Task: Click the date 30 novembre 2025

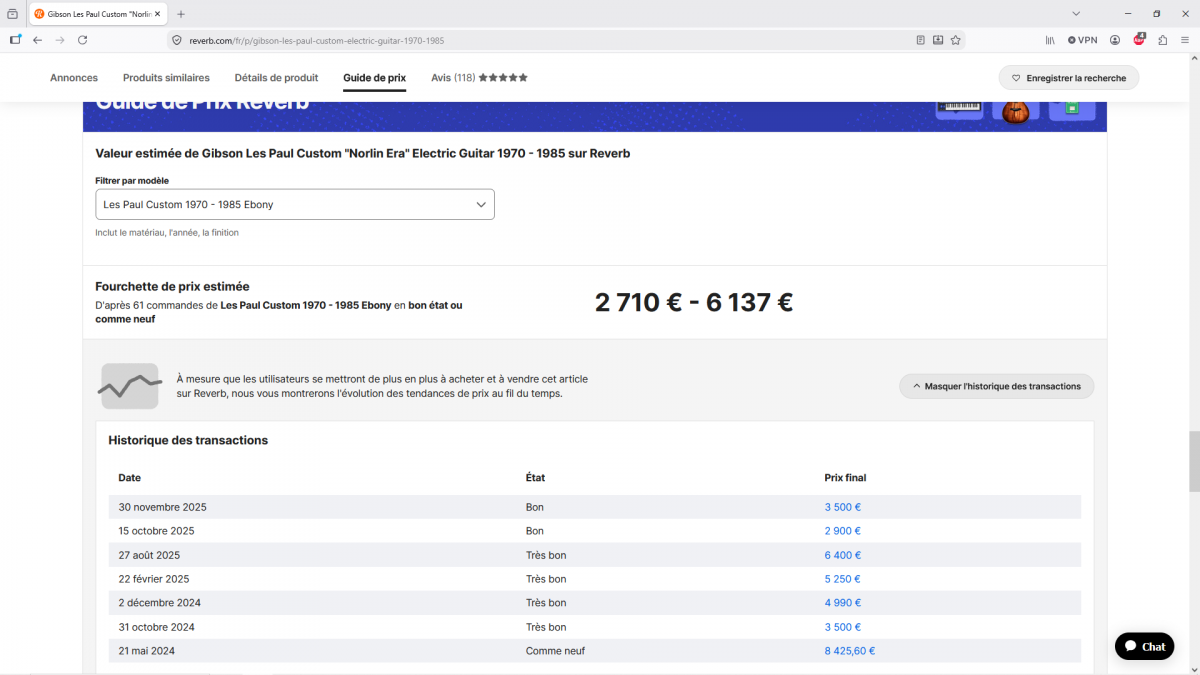Action: point(162,507)
